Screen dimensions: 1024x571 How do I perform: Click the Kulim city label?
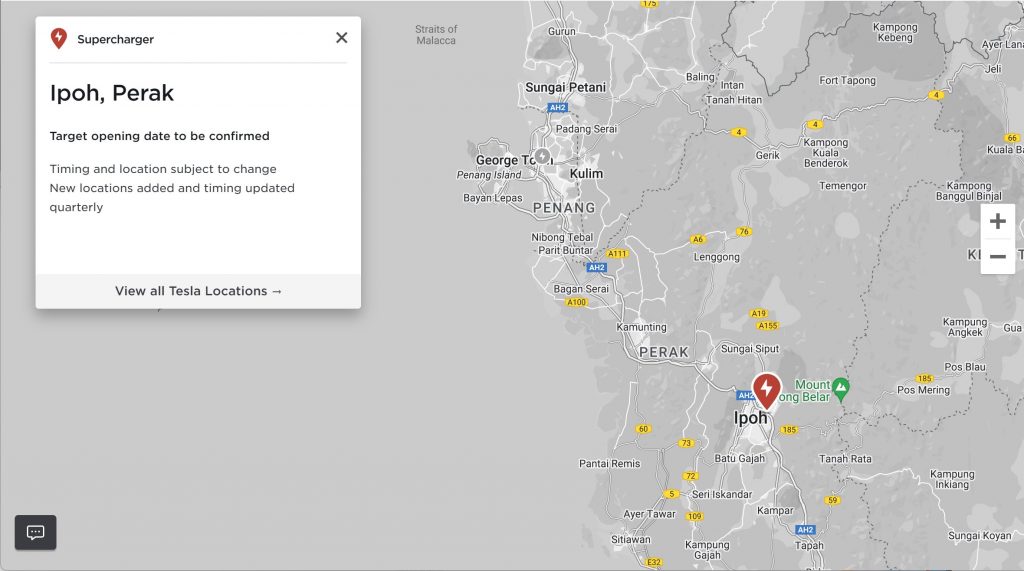[586, 174]
